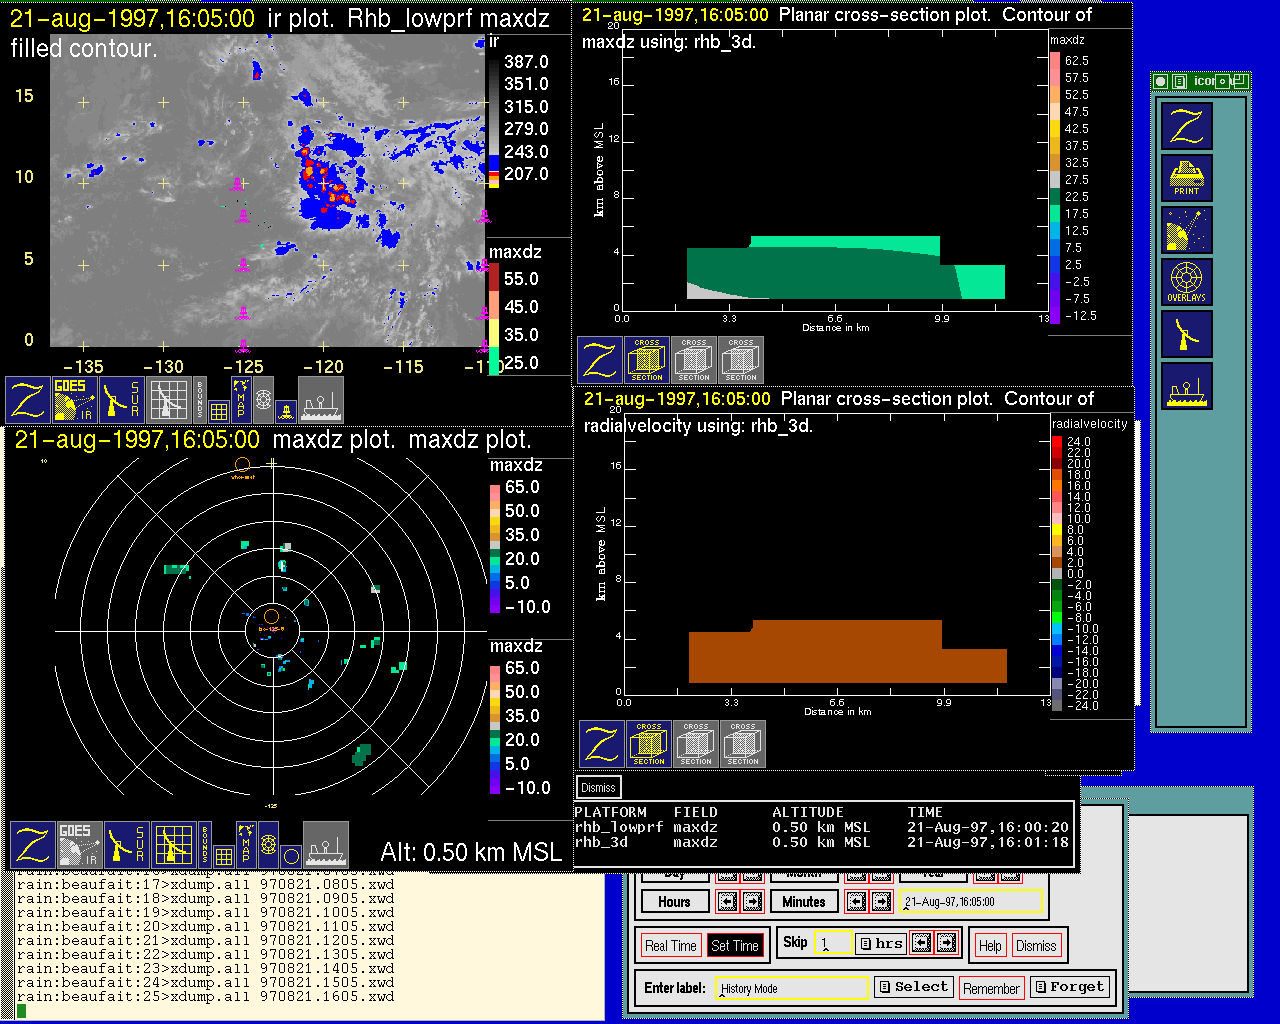Select the ship icon in the icon bar

point(1187,386)
